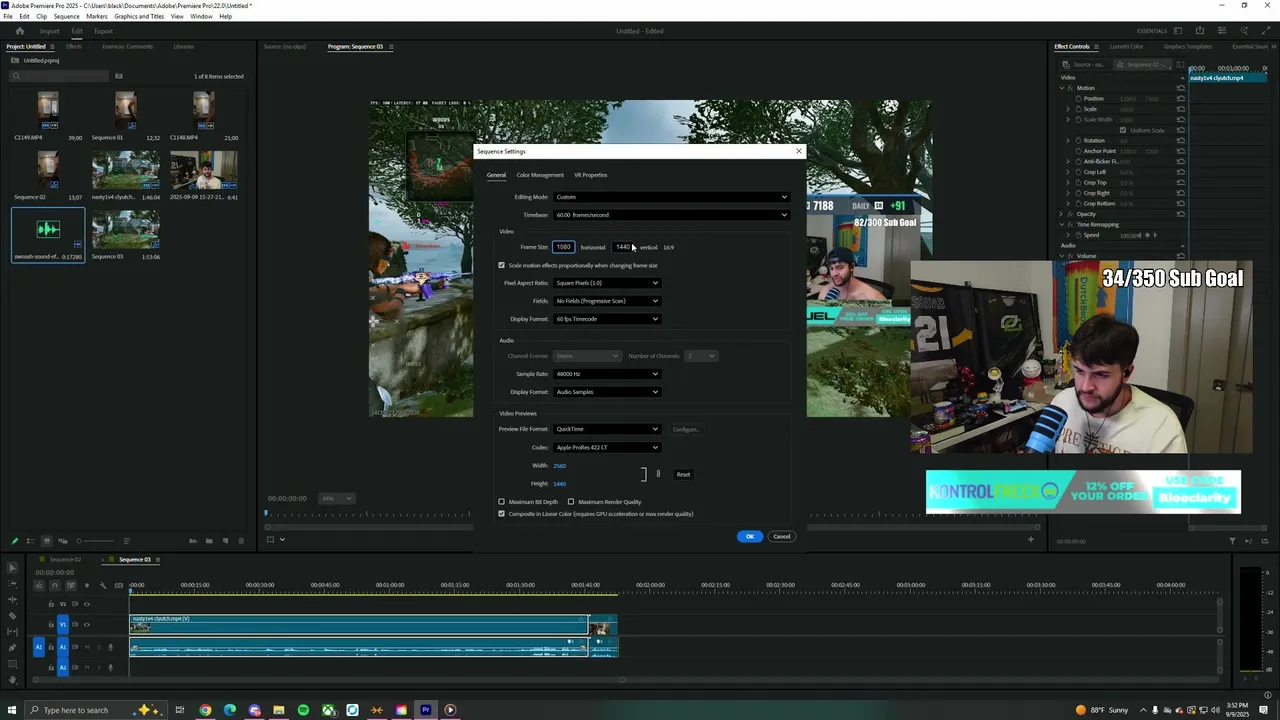This screenshot has width=1280, height=720.
Task: Toggle Composite in Linear Color checkbox
Action: coord(502,514)
